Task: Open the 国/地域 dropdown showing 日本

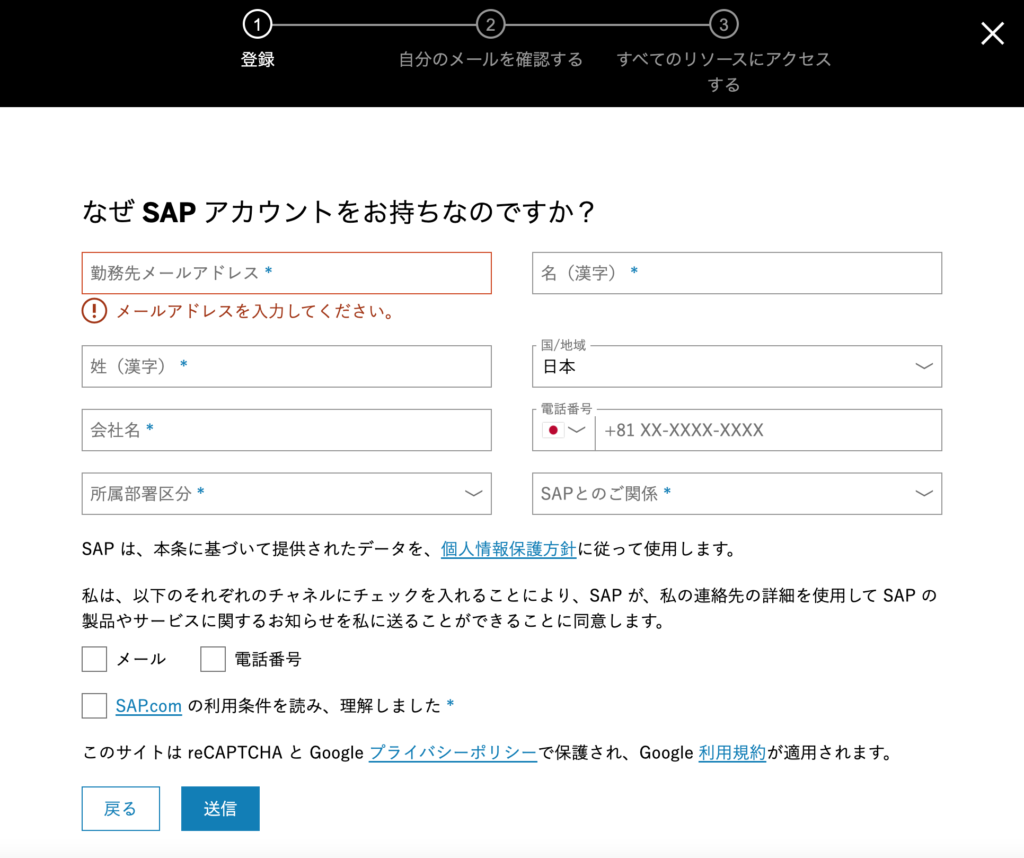Action: pos(737,366)
